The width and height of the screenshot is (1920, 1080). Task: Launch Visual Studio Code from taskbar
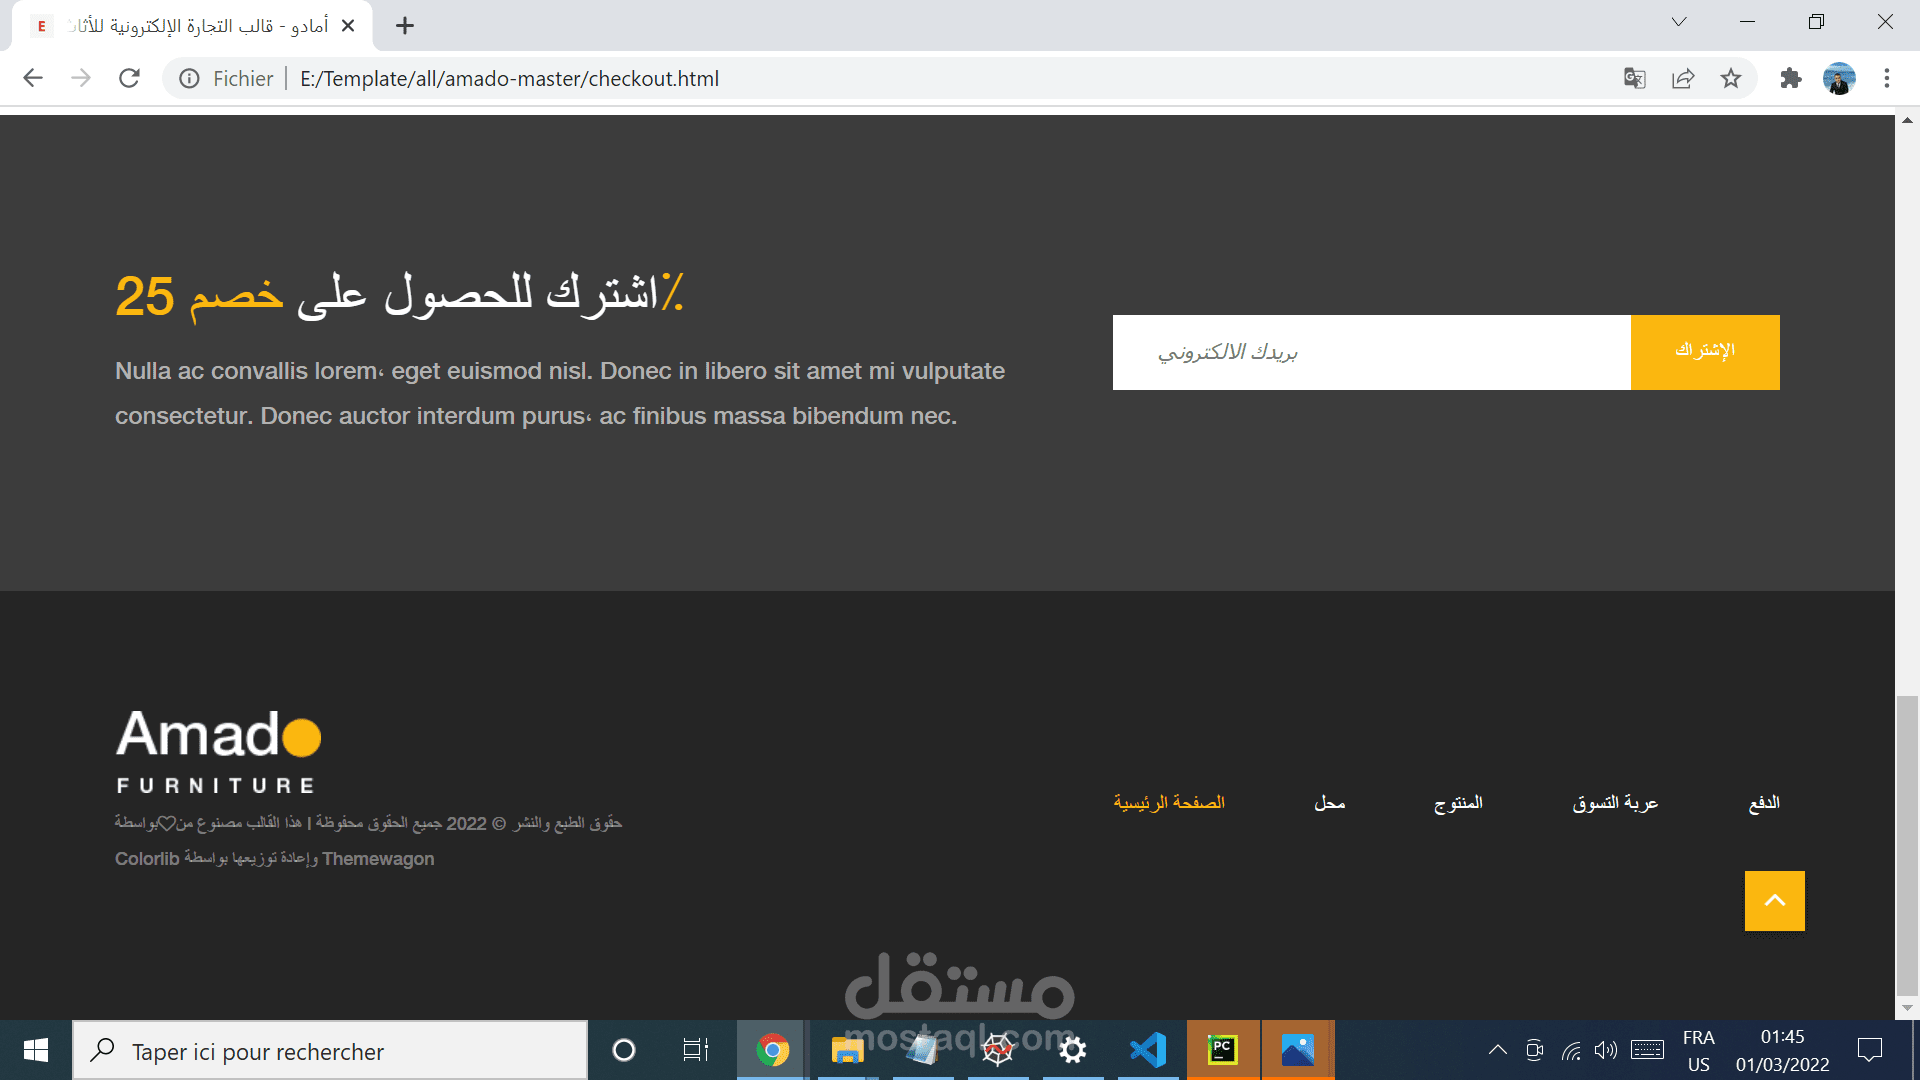tap(1148, 1050)
